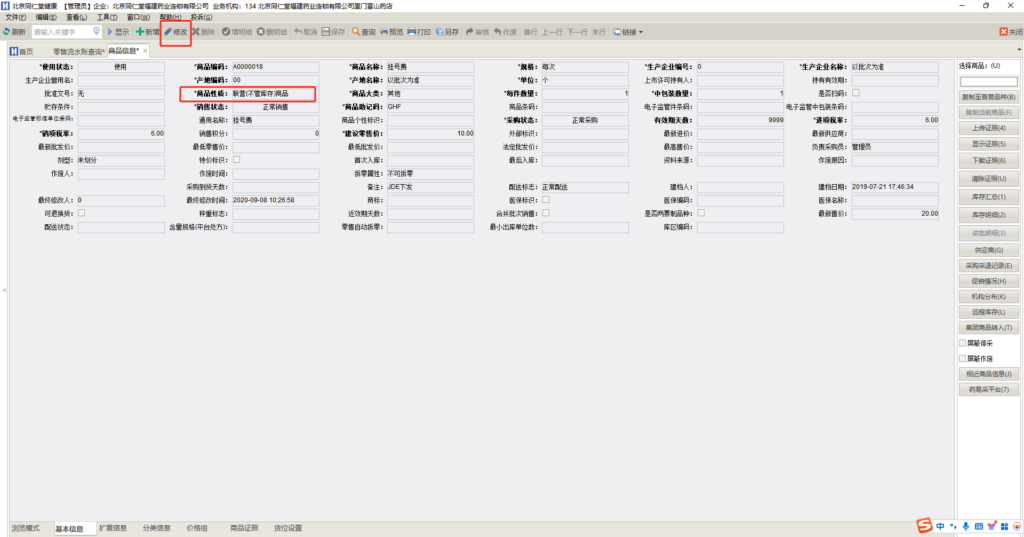The width and height of the screenshot is (1024, 537).
Task: Click the 刷新 refresh toolbar icon
Action: (x=7, y=31)
